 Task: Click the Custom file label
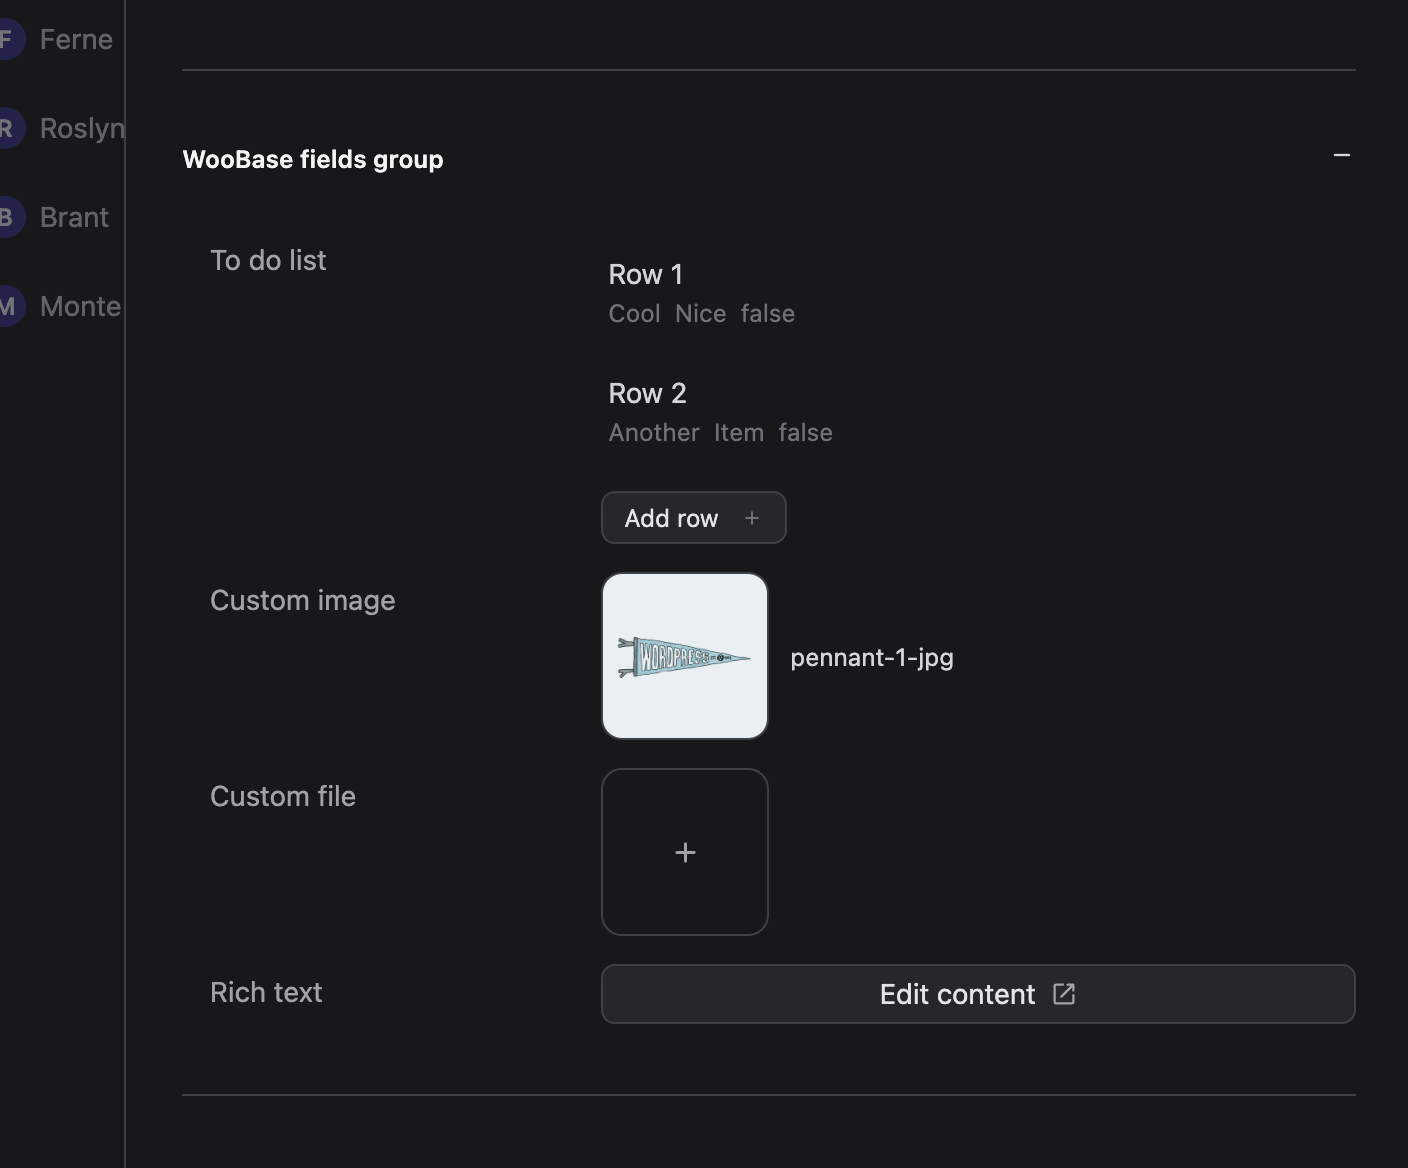coord(283,796)
